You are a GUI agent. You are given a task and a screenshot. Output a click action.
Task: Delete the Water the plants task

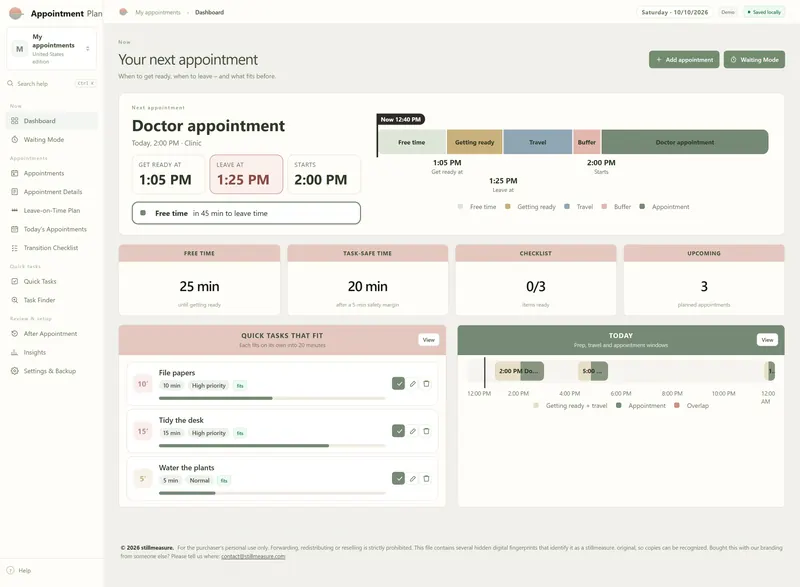pyautogui.click(x=427, y=478)
